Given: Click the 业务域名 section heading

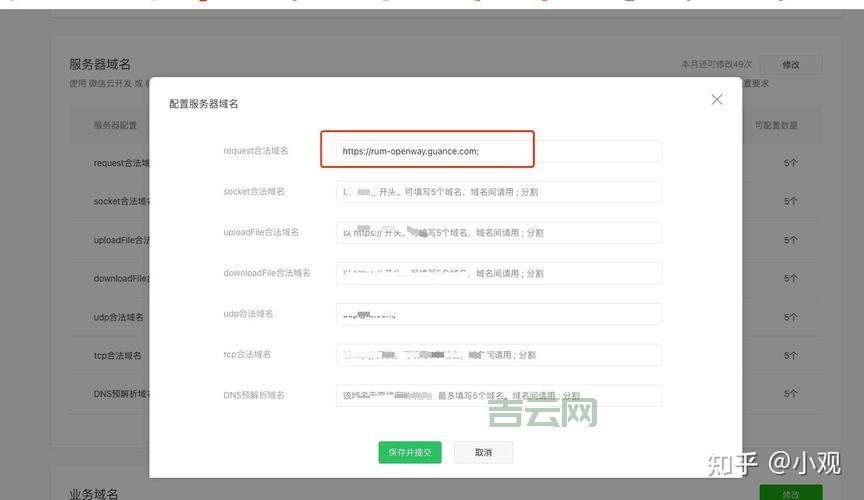Looking at the screenshot, I should [x=94, y=494].
